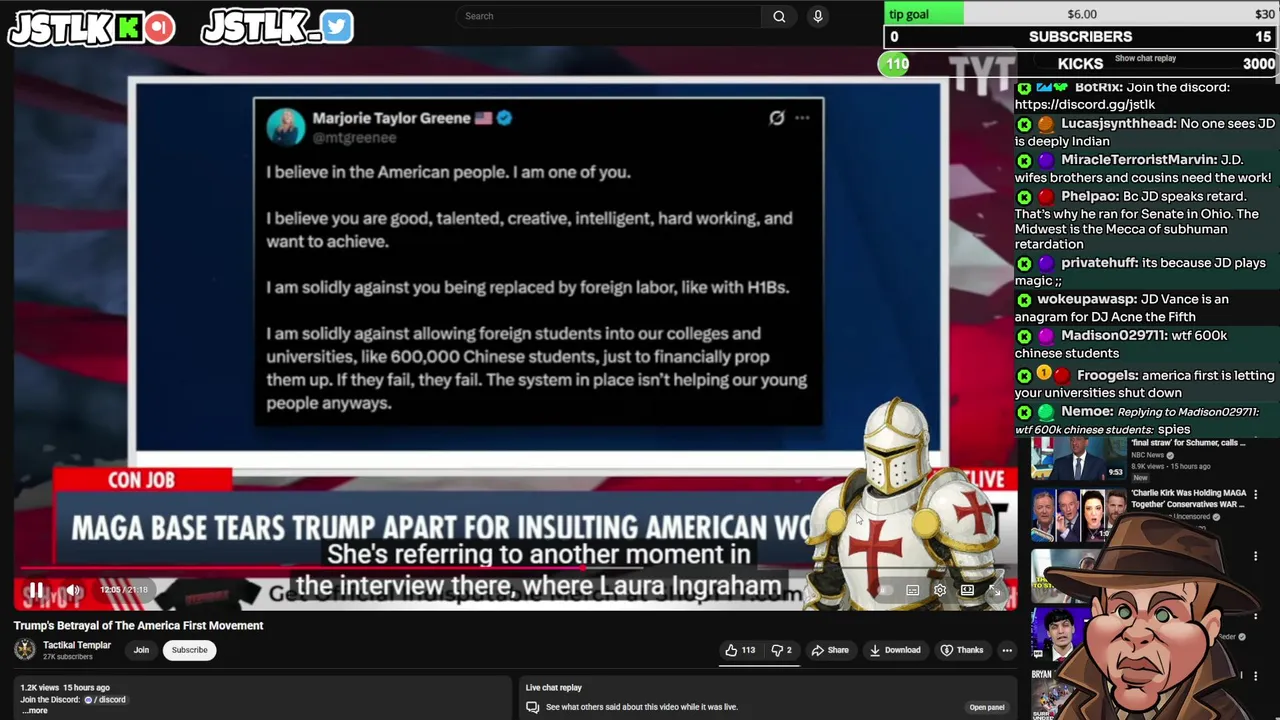Download the video
Image resolution: width=1280 pixels, height=720 pixels.
[x=895, y=650]
